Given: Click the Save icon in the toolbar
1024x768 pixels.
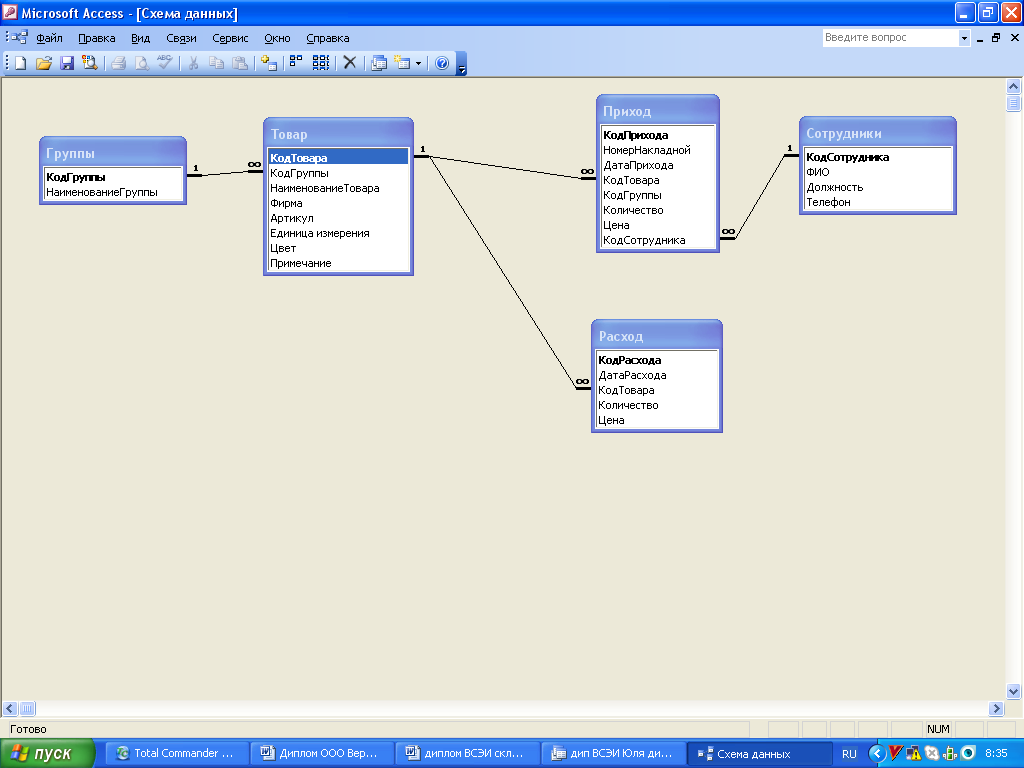Looking at the screenshot, I should [x=67, y=63].
